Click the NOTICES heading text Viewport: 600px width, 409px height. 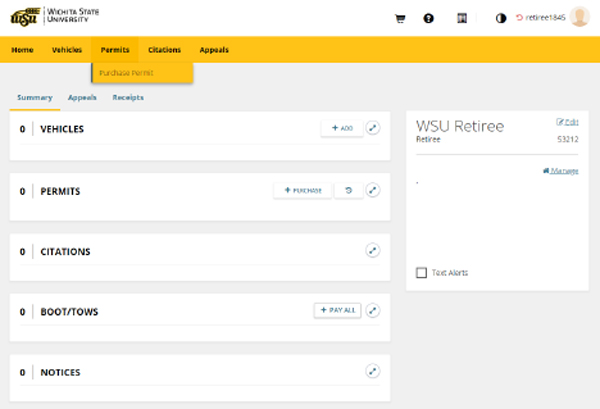[60, 372]
